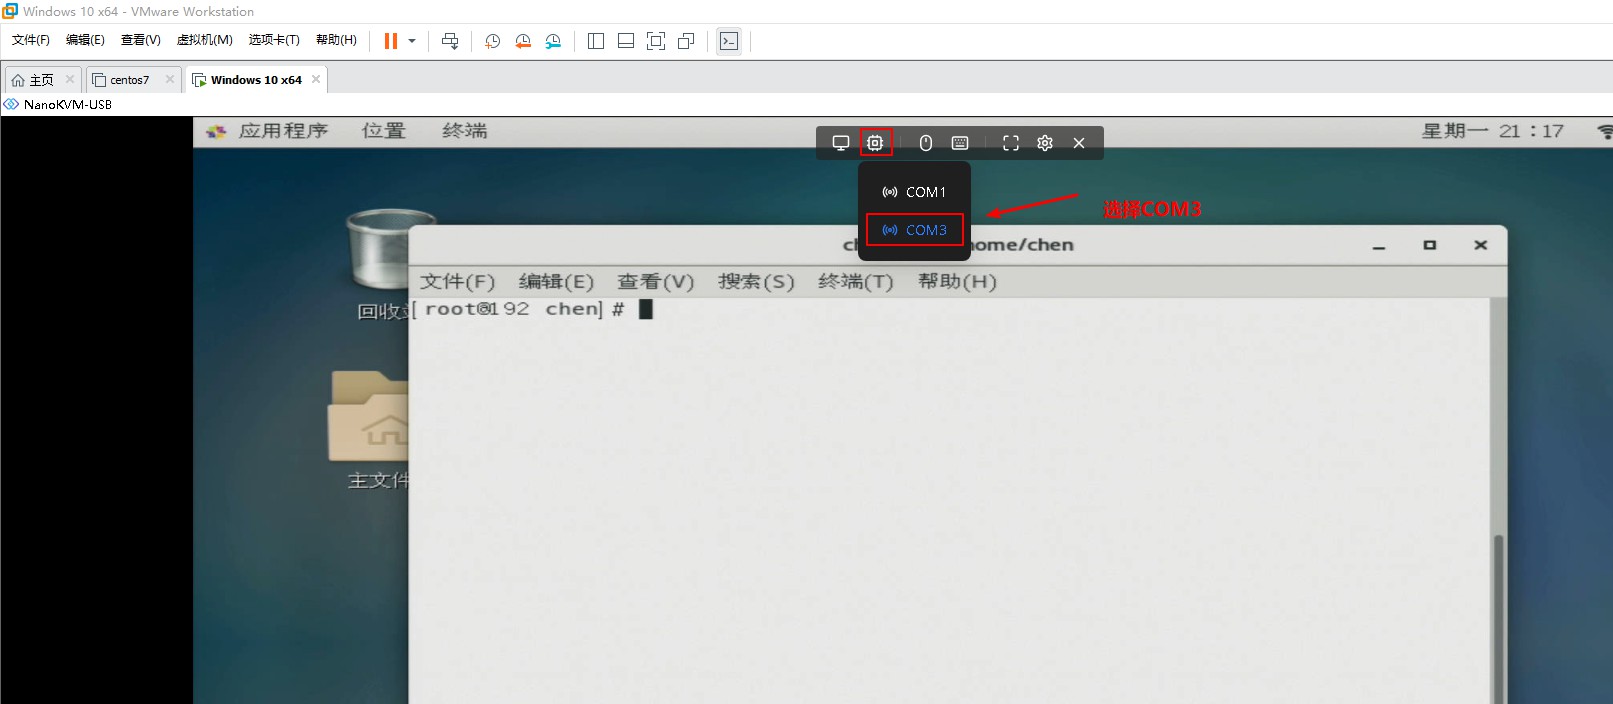Click the NanoKVM serial port chip icon
Viewport: 1613px width, 704px height.
[875, 143]
